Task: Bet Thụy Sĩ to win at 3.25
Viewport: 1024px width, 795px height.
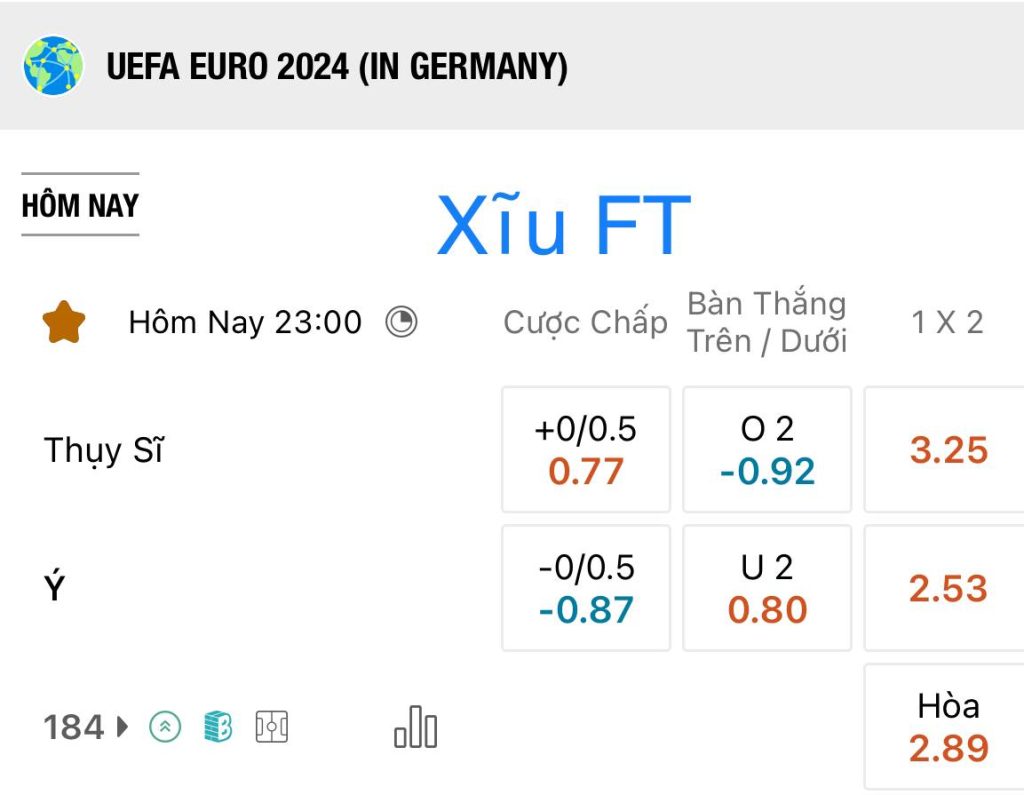Action: click(945, 449)
